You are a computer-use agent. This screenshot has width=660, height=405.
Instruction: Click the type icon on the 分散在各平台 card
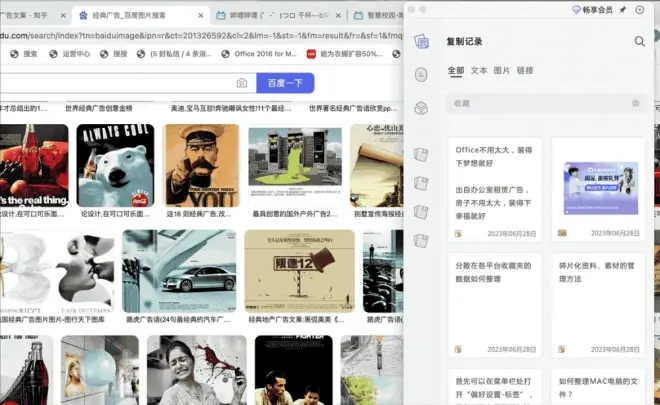point(458,349)
